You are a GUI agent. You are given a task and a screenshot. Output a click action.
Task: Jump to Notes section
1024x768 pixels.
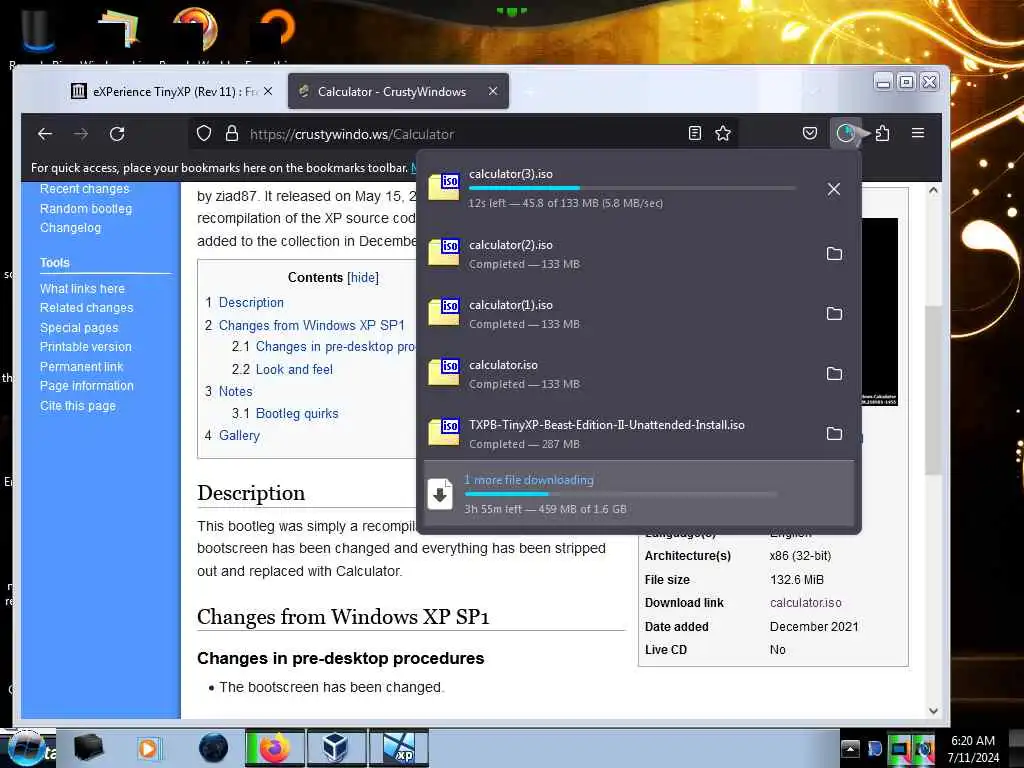click(235, 391)
